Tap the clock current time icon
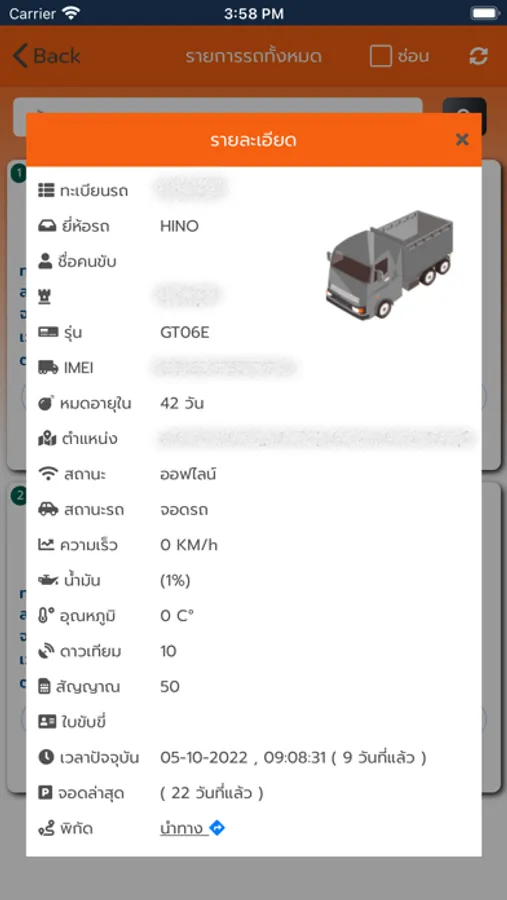 click(46, 757)
